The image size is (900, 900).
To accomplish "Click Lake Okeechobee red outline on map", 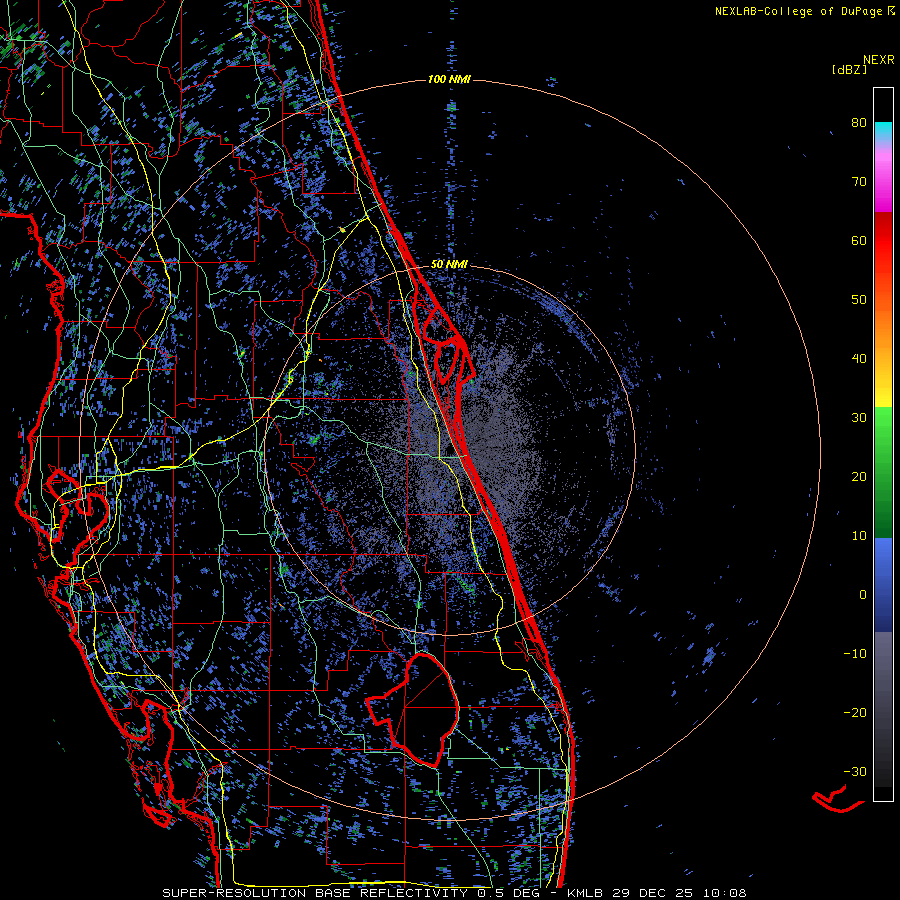I will 413,709.
